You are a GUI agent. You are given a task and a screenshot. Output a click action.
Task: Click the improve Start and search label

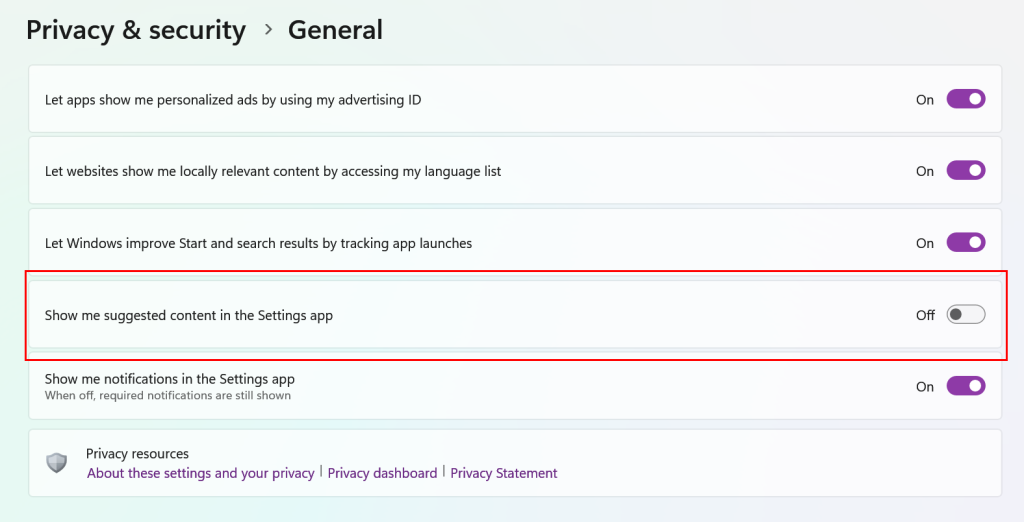(258, 243)
